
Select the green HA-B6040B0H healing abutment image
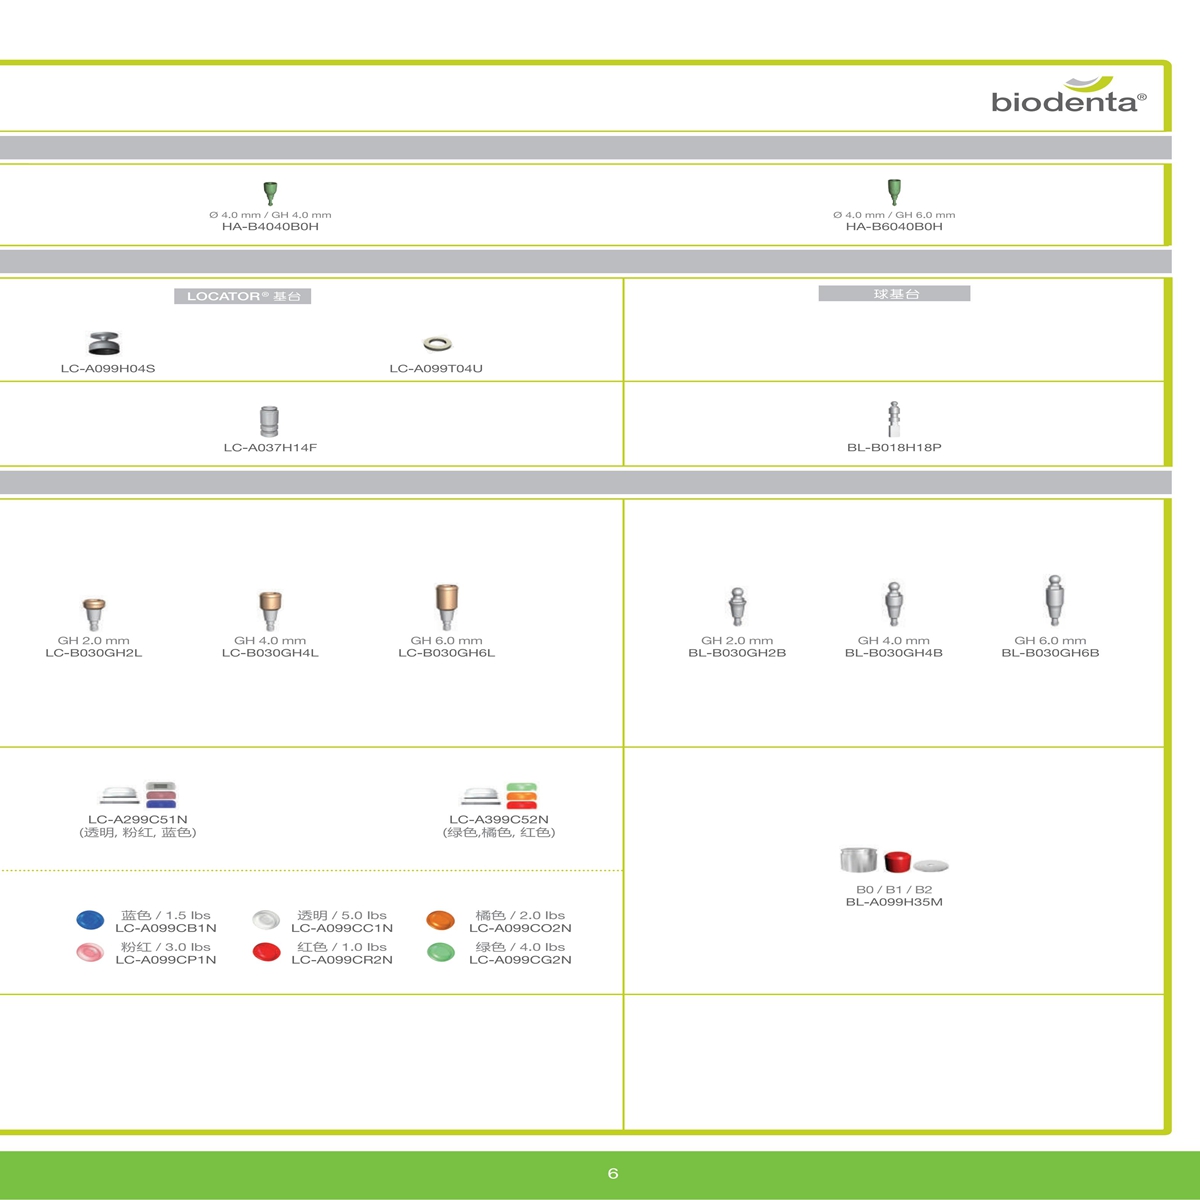click(894, 191)
